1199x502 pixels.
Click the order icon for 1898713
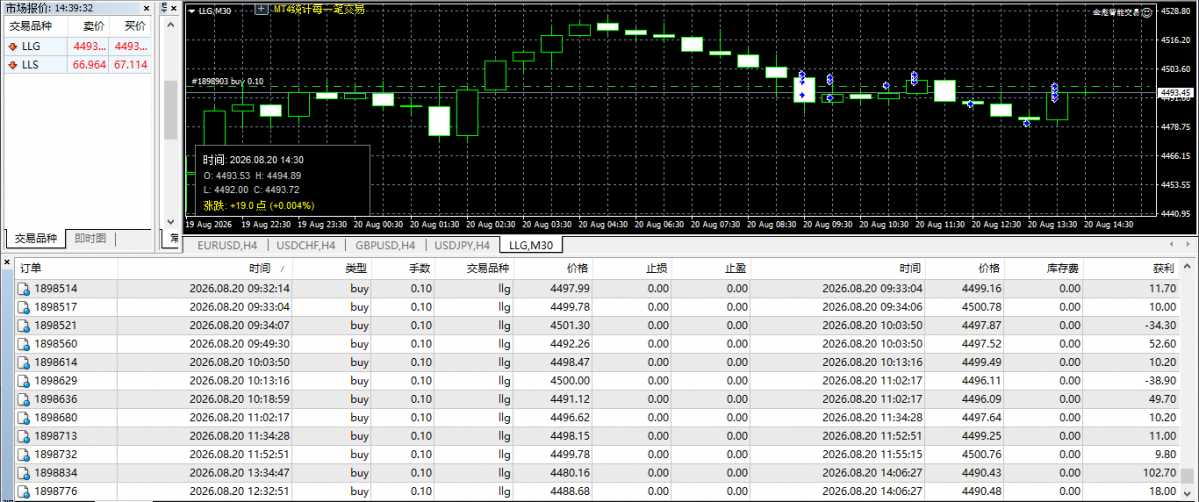pyautogui.click(x=24, y=435)
